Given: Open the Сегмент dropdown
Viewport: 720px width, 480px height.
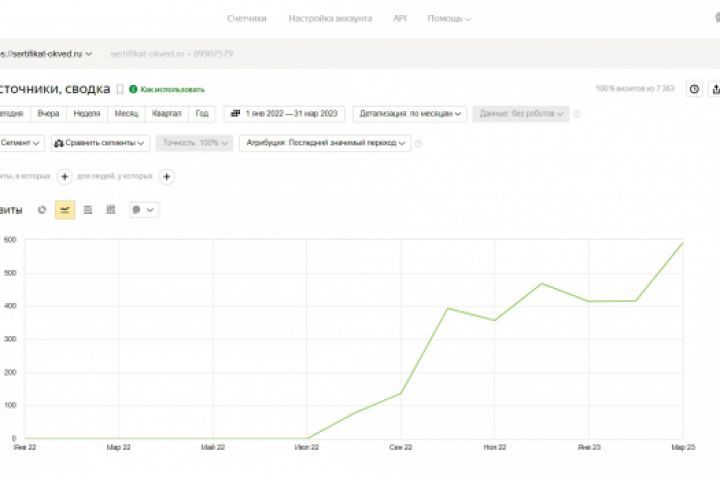Looking at the screenshot, I should coord(21,143).
